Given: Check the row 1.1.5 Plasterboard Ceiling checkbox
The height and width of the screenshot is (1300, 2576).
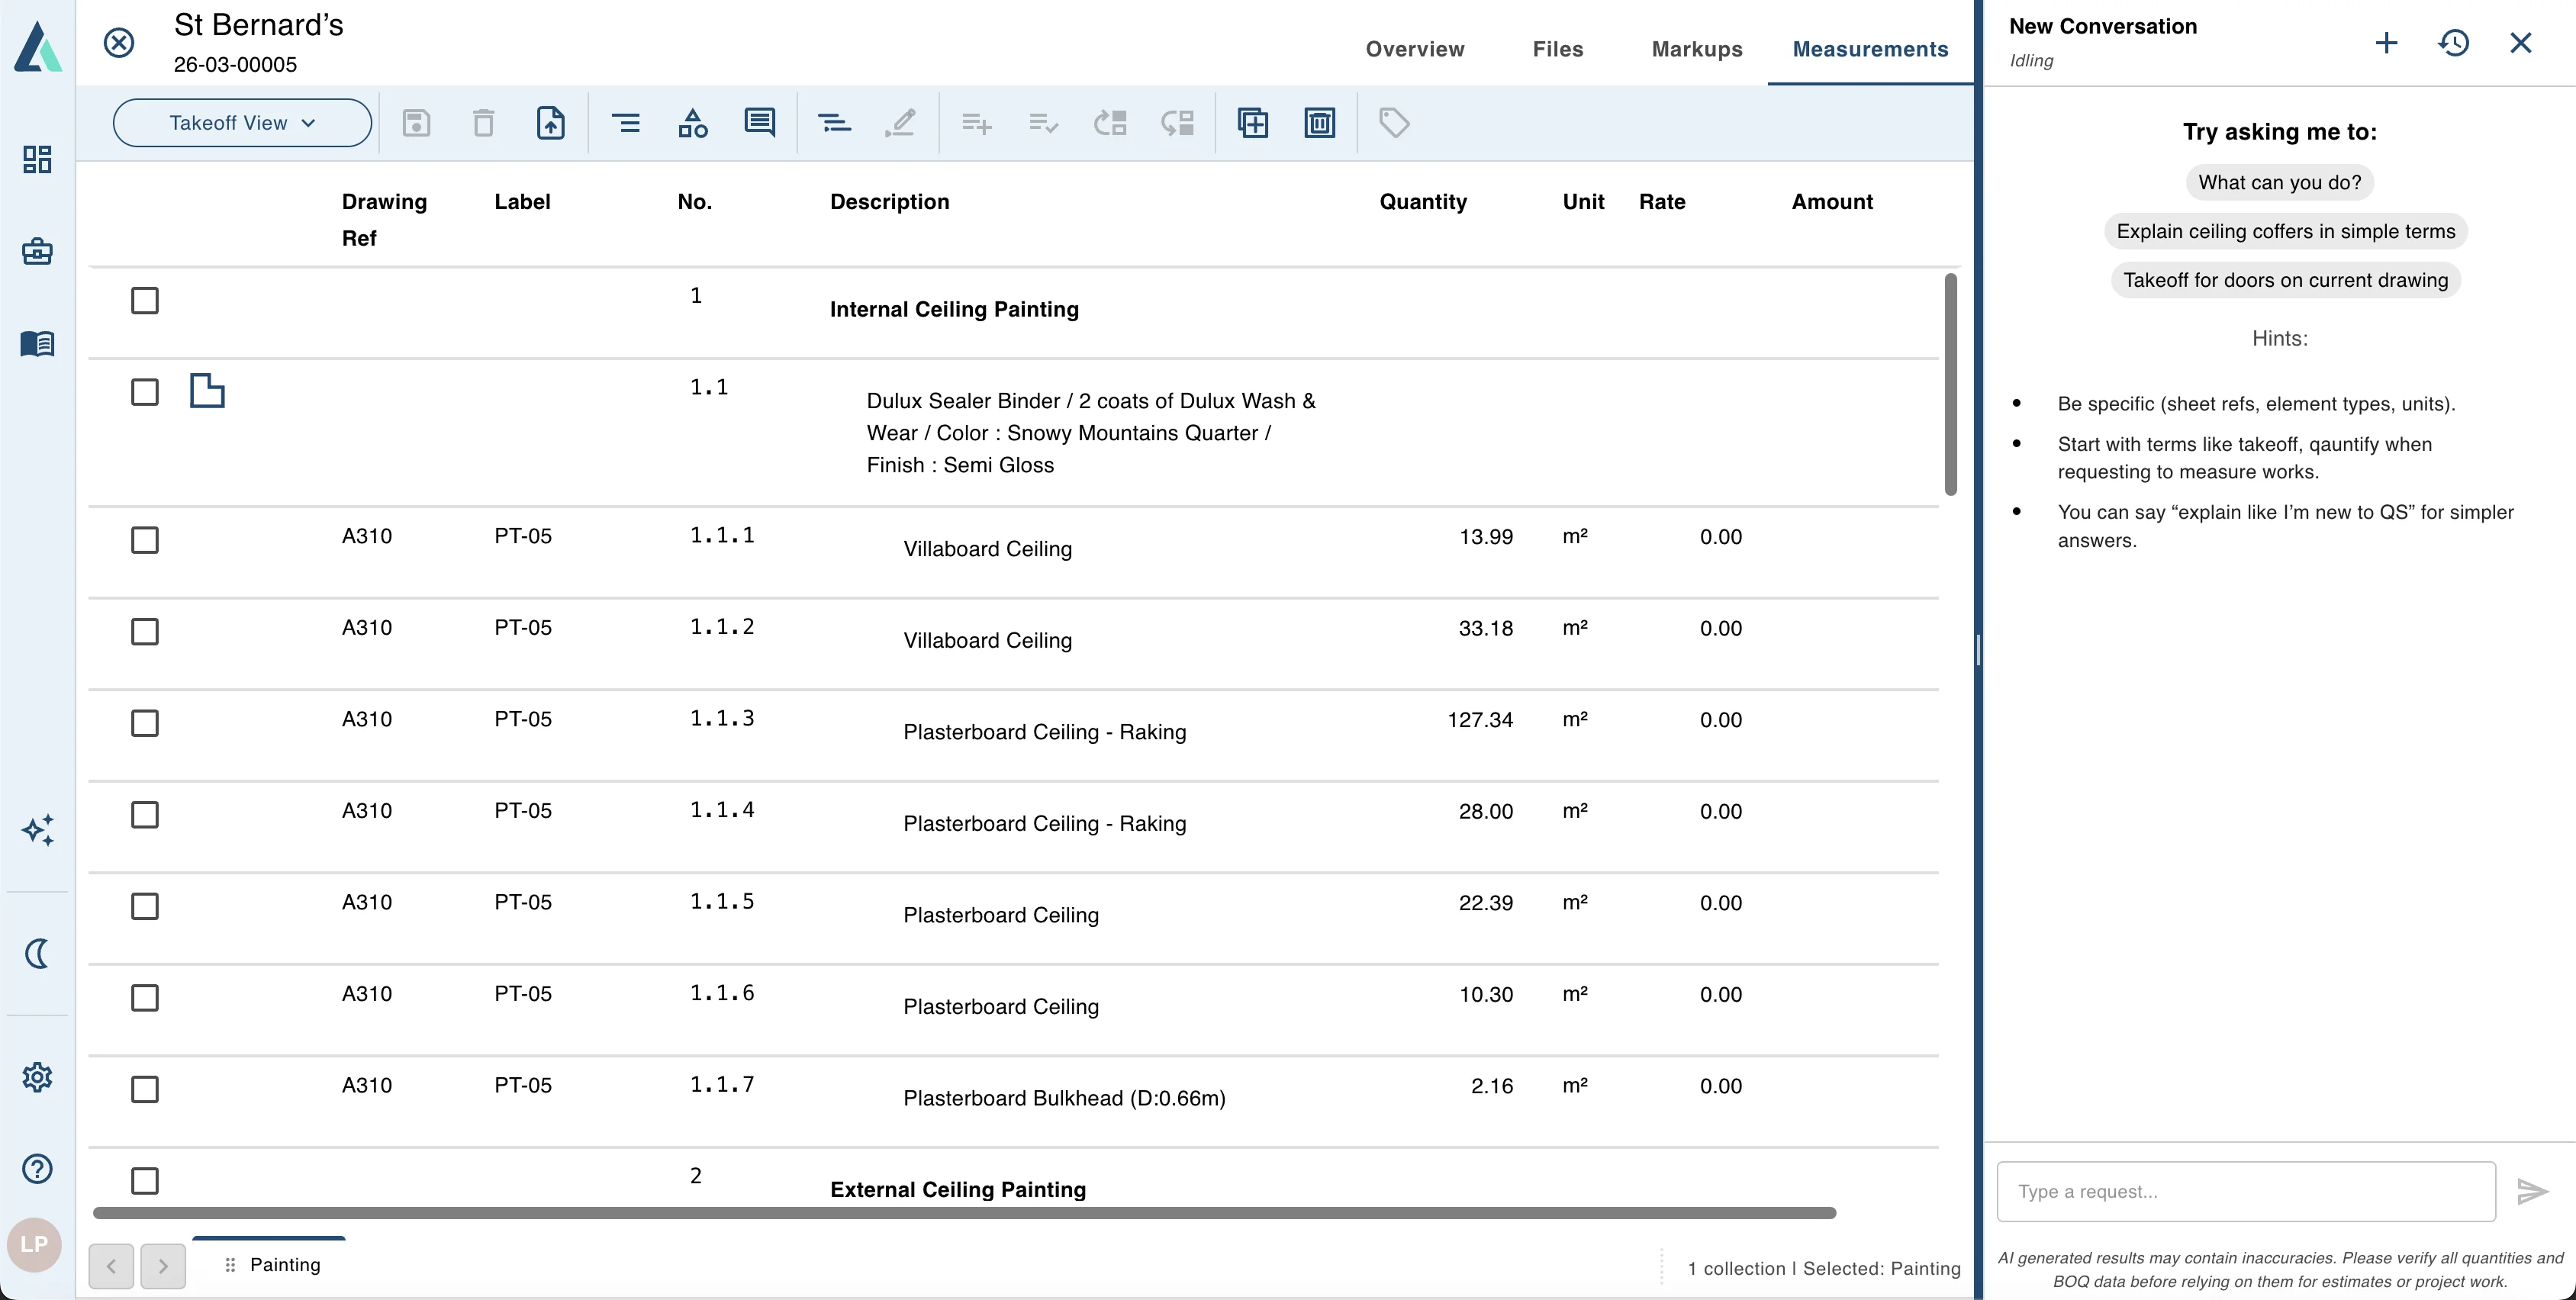Looking at the screenshot, I should click(x=145, y=906).
